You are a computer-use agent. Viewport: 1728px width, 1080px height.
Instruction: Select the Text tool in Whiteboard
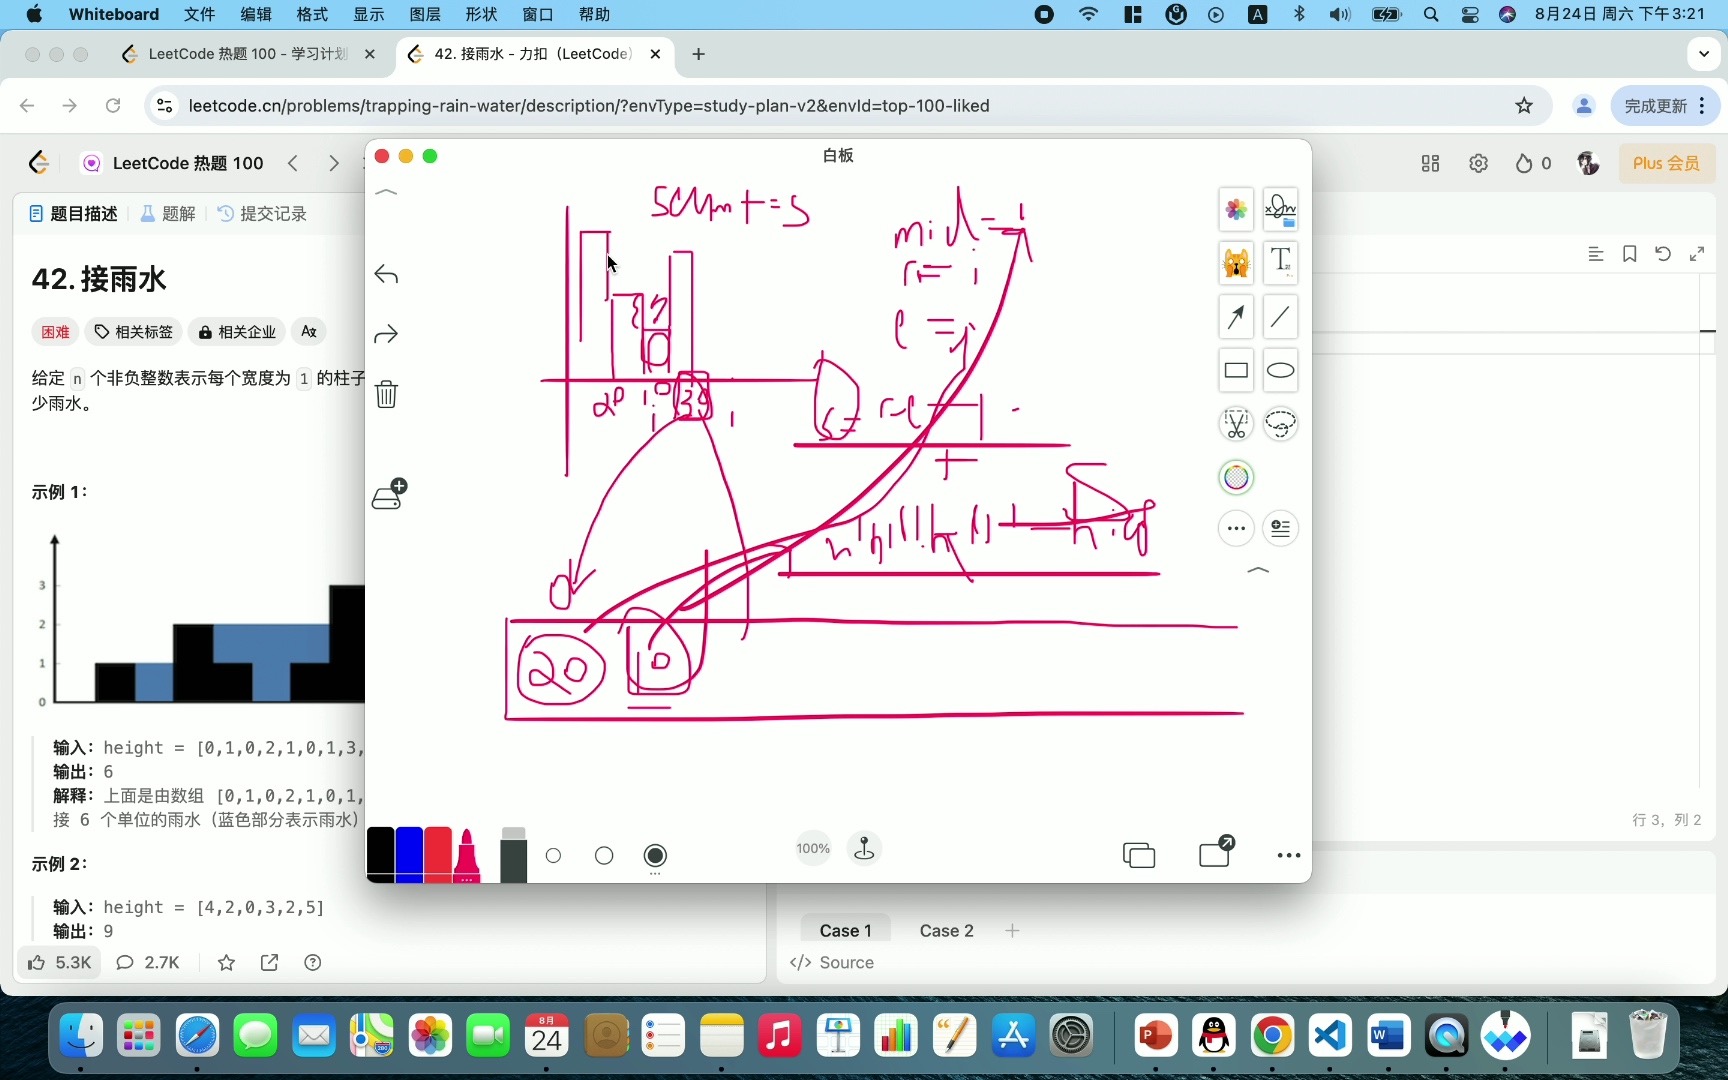[x=1281, y=263]
